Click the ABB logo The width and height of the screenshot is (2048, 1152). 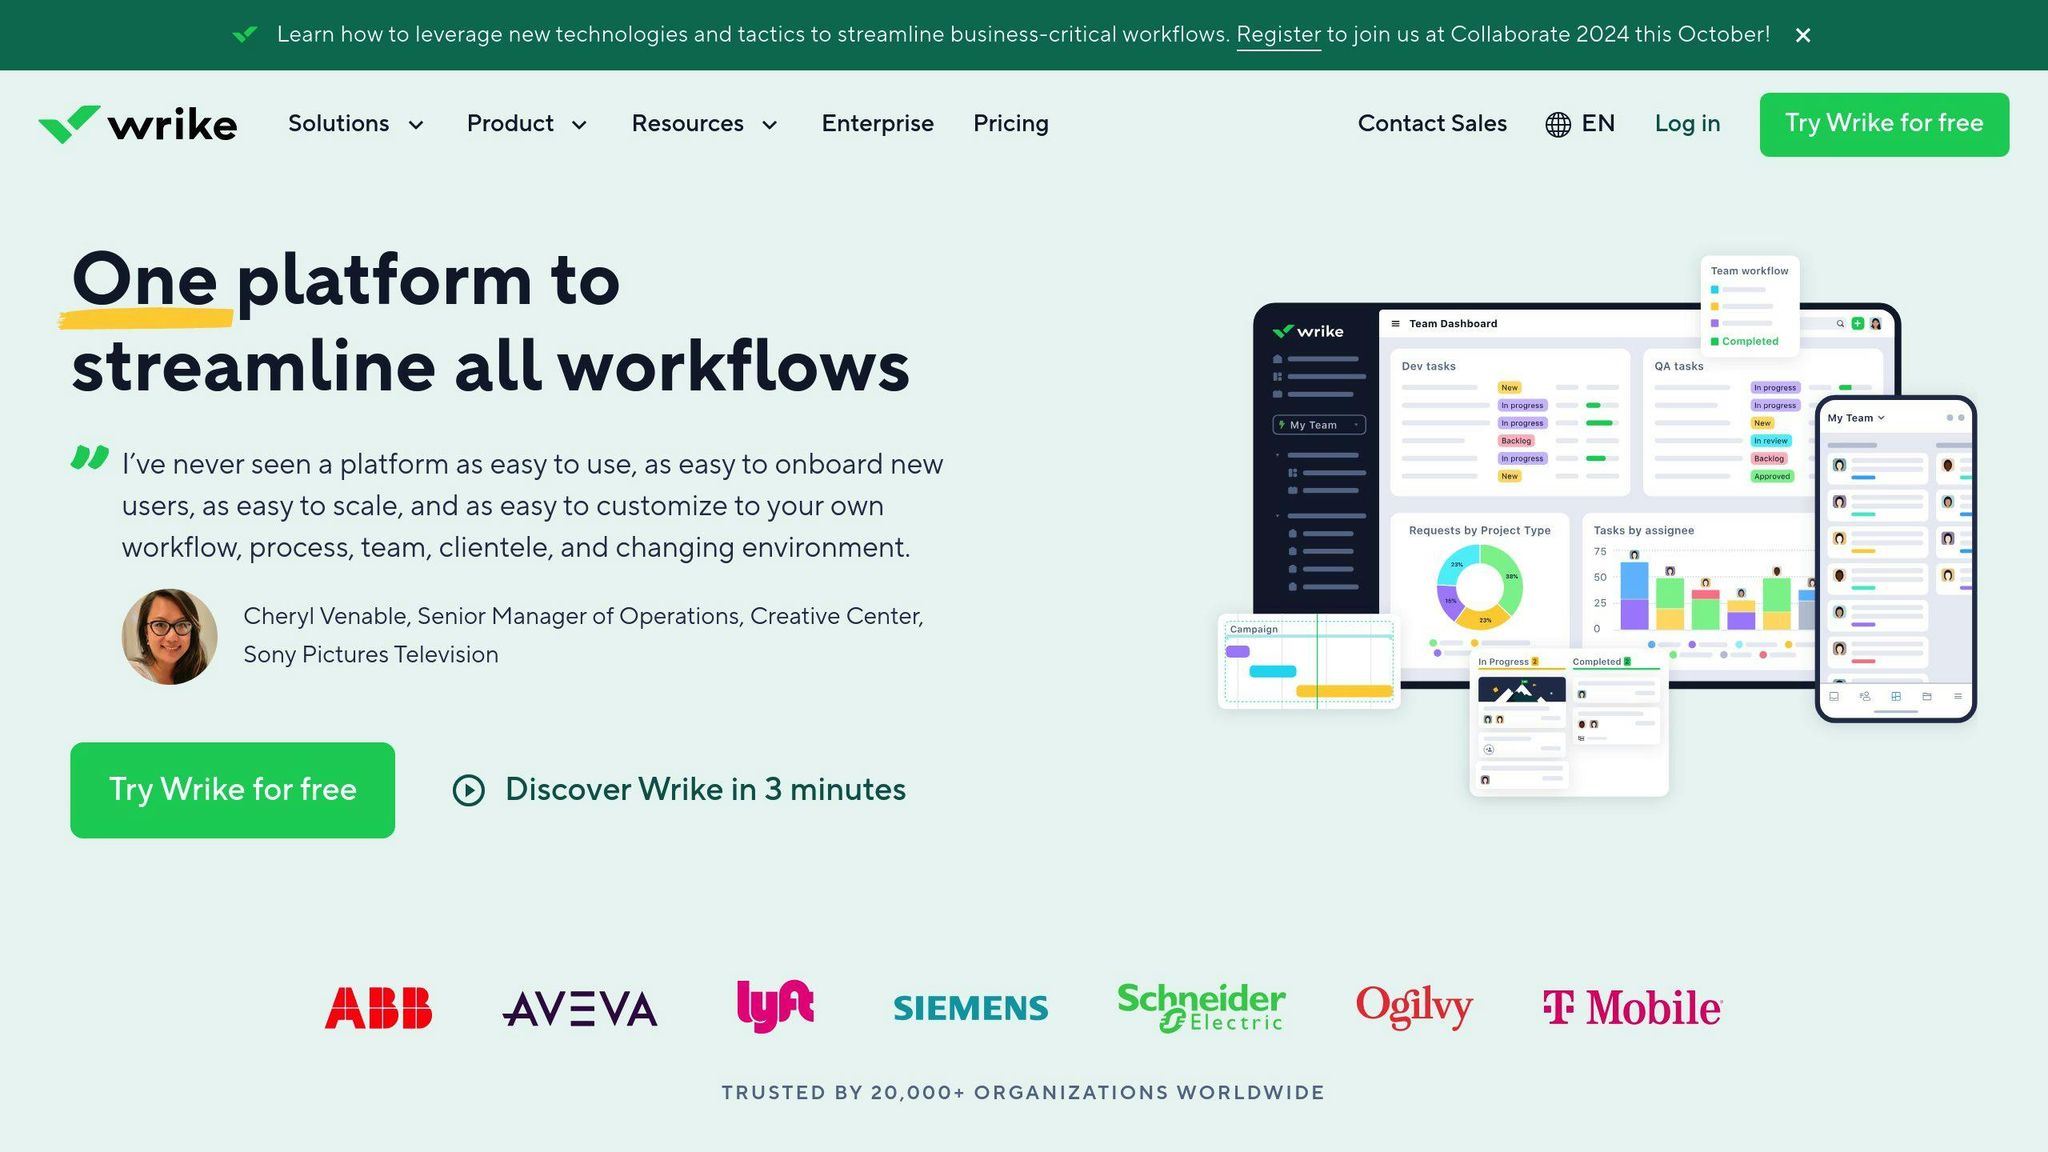coord(378,1008)
